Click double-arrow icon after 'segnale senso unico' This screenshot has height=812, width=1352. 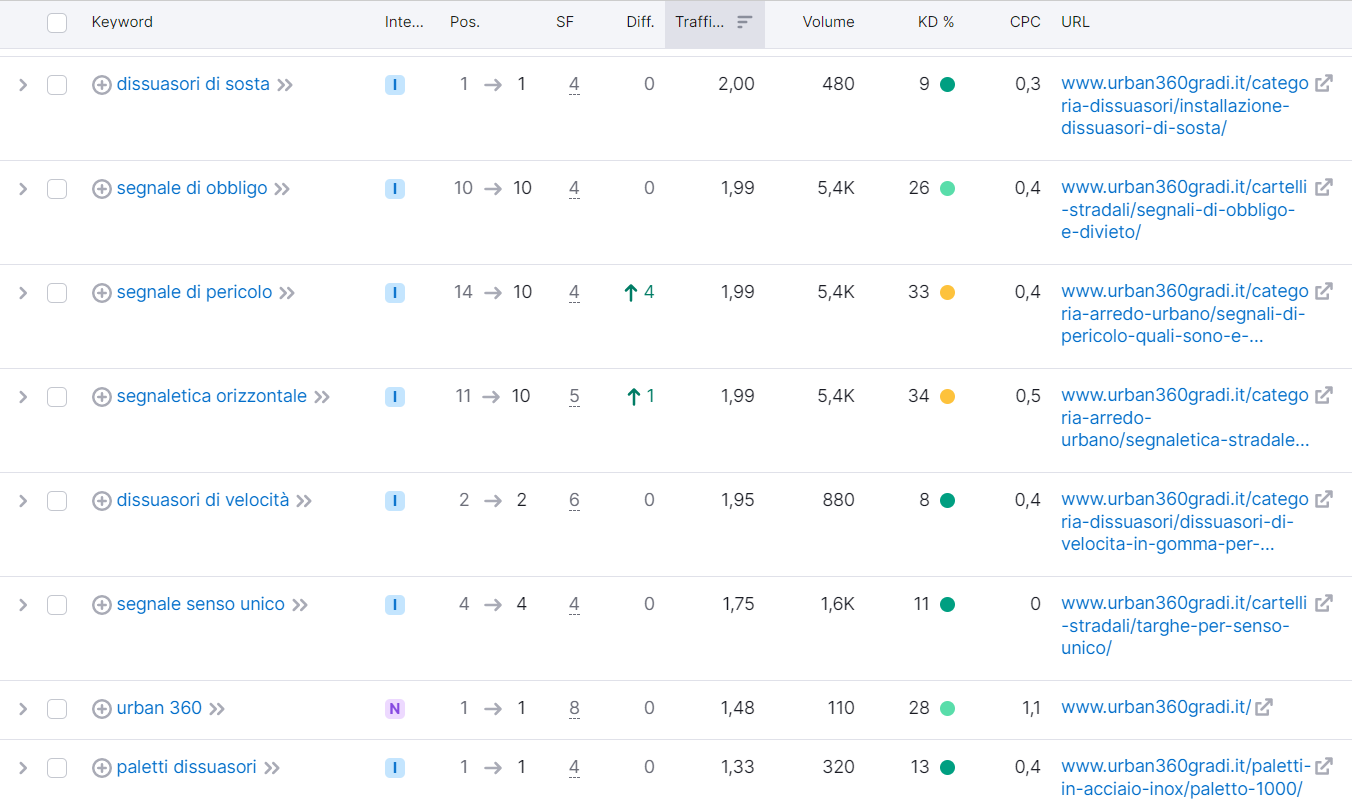pos(300,605)
